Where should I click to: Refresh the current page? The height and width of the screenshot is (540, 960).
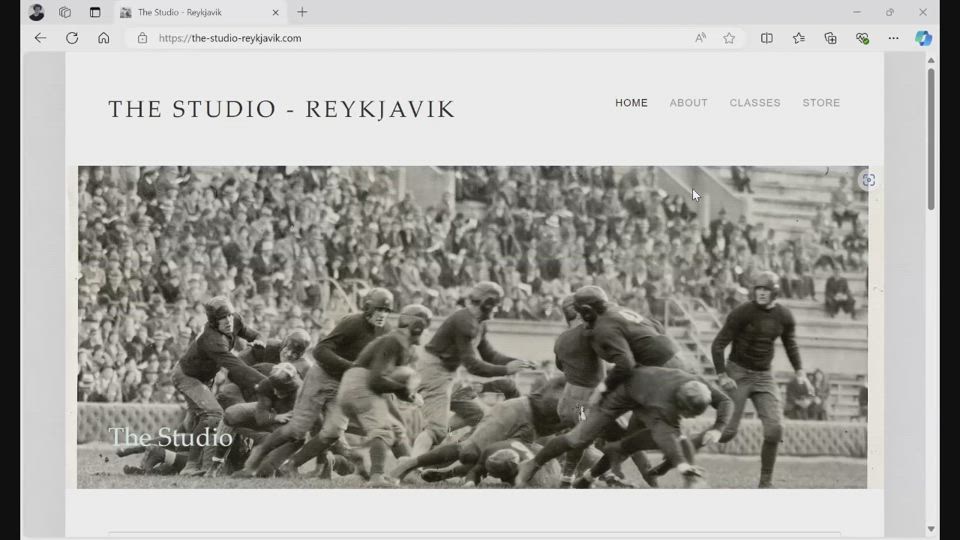point(72,38)
